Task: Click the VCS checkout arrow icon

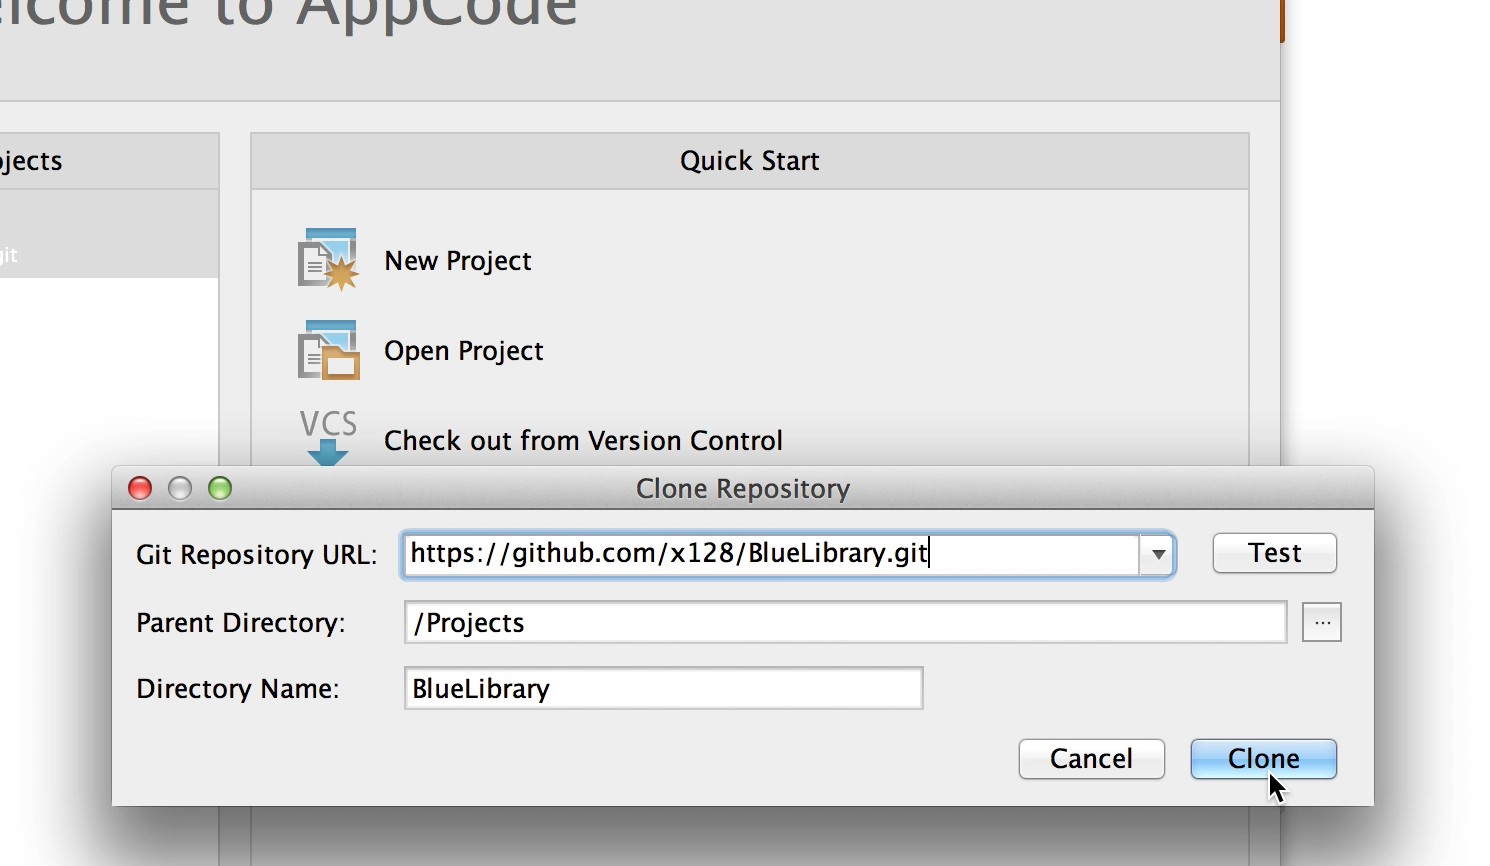Action: point(328,437)
